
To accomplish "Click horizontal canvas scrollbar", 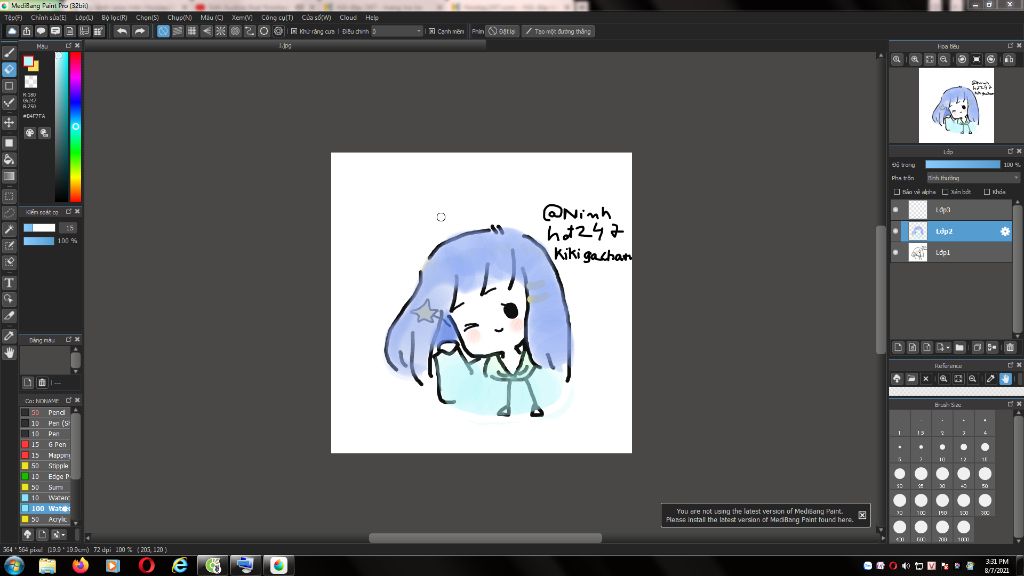I will pyautogui.click(x=485, y=538).
